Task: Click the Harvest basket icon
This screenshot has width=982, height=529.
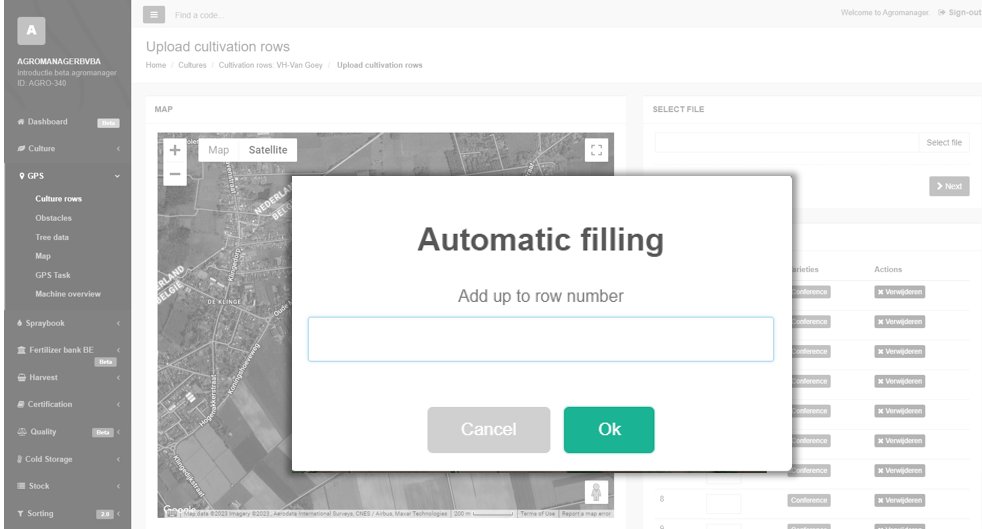Action: (x=21, y=377)
